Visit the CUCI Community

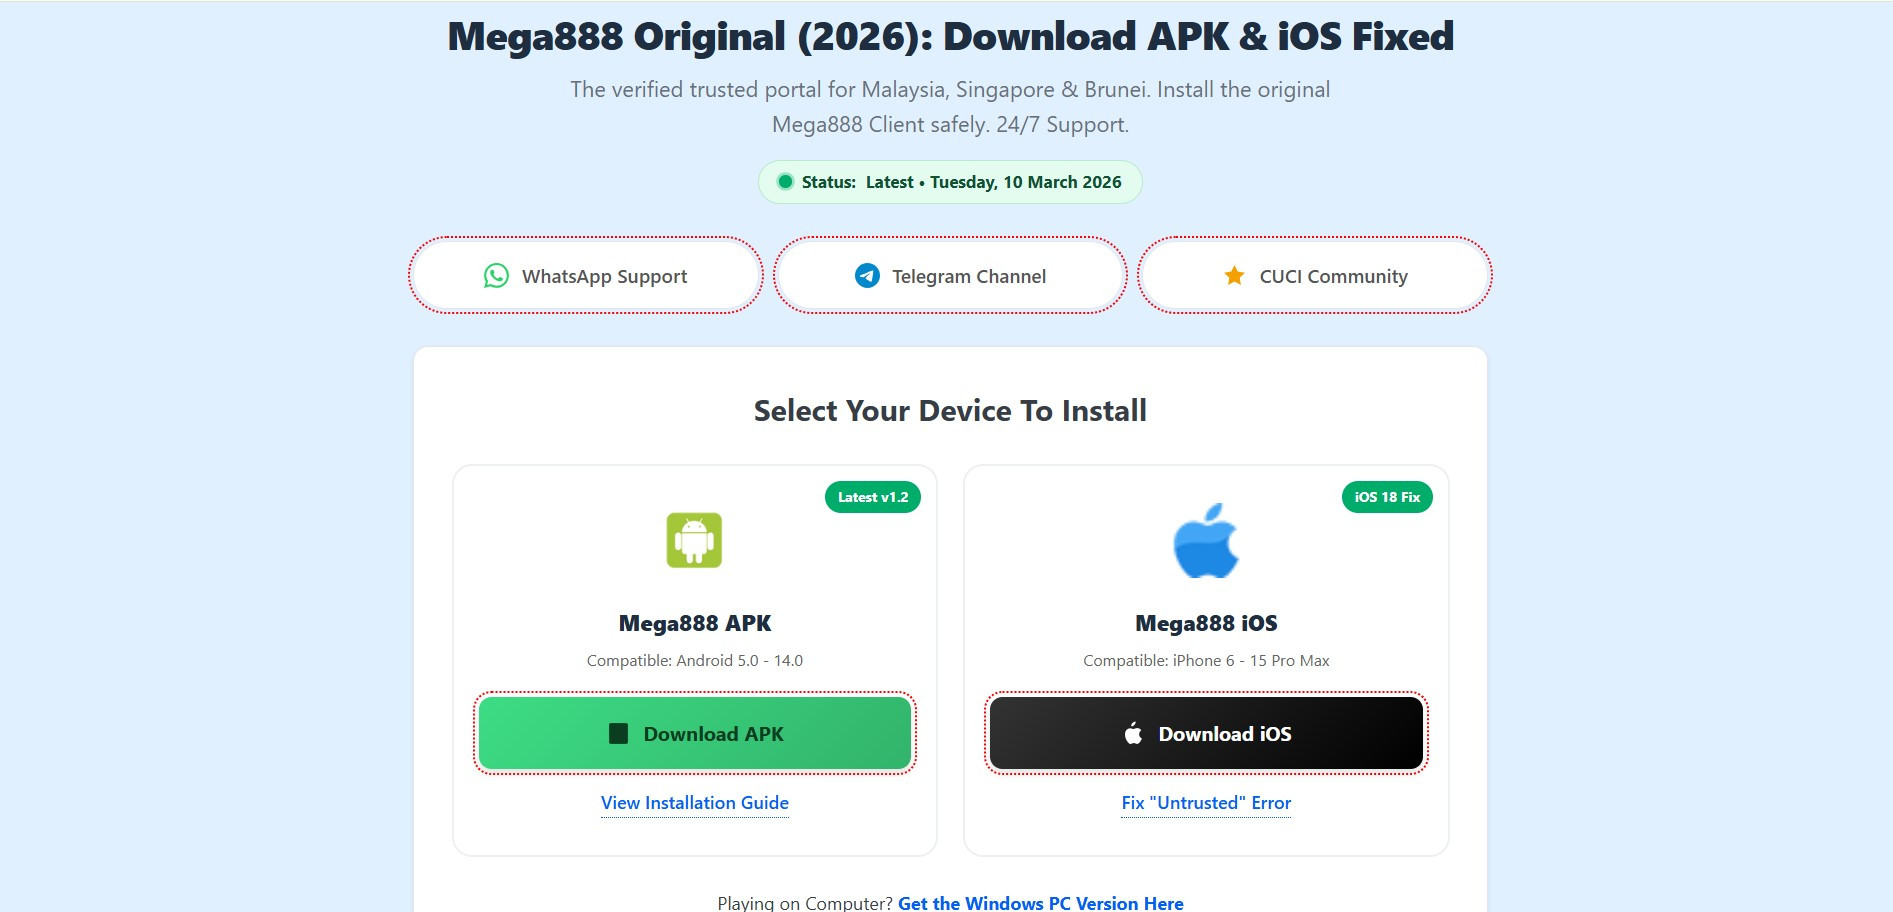[1314, 276]
